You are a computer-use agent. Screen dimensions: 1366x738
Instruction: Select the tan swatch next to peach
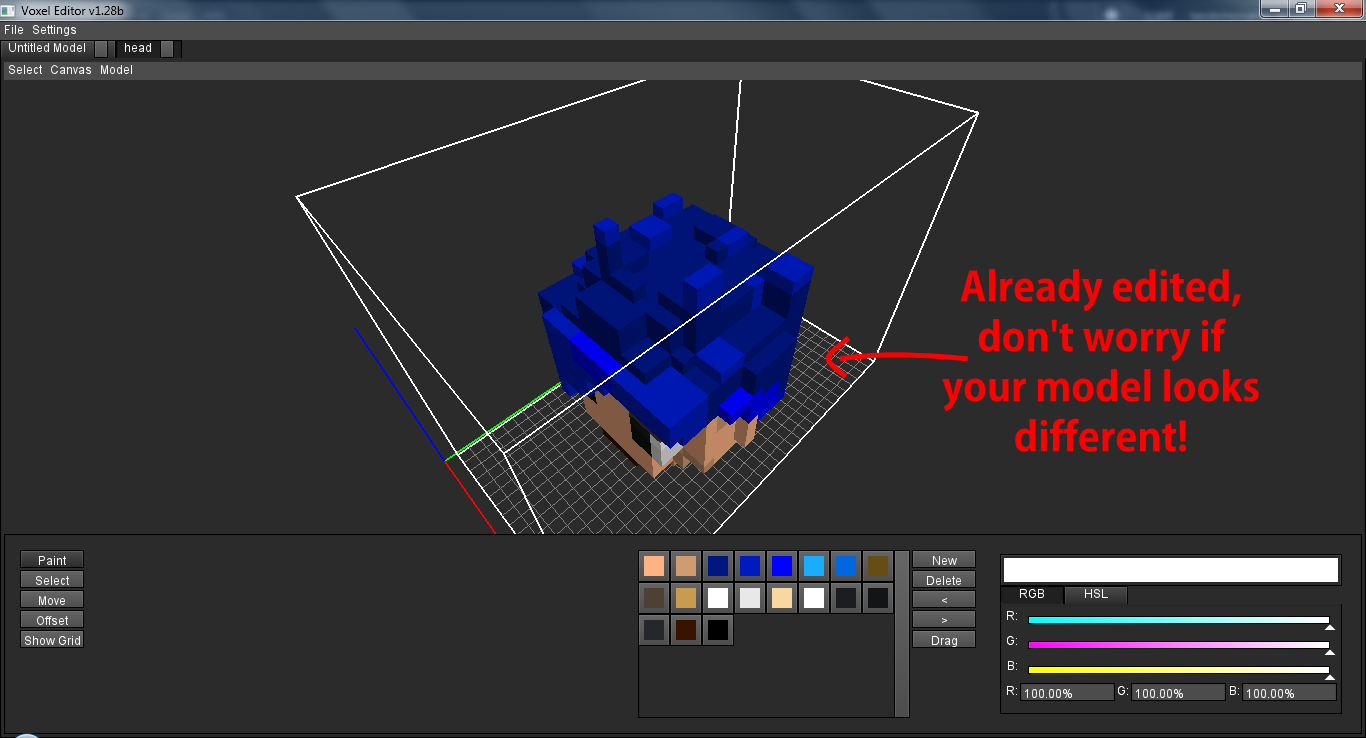pos(686,566)
